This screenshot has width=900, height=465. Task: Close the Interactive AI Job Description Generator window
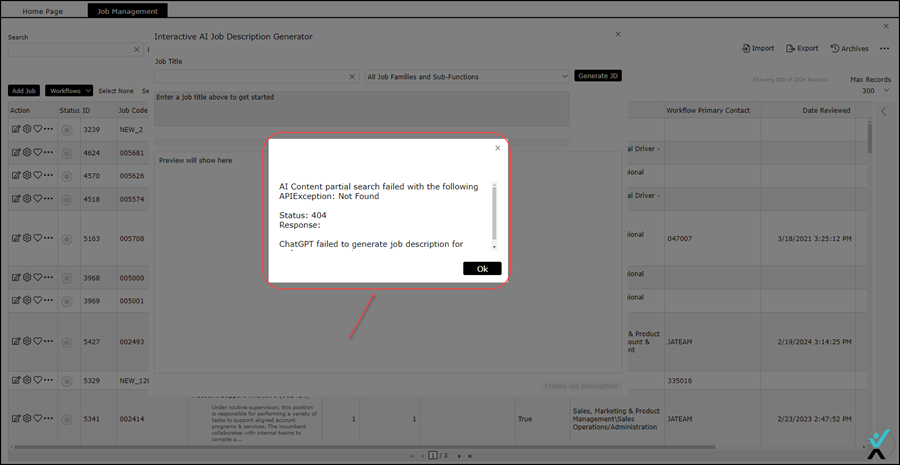(618, 34)
